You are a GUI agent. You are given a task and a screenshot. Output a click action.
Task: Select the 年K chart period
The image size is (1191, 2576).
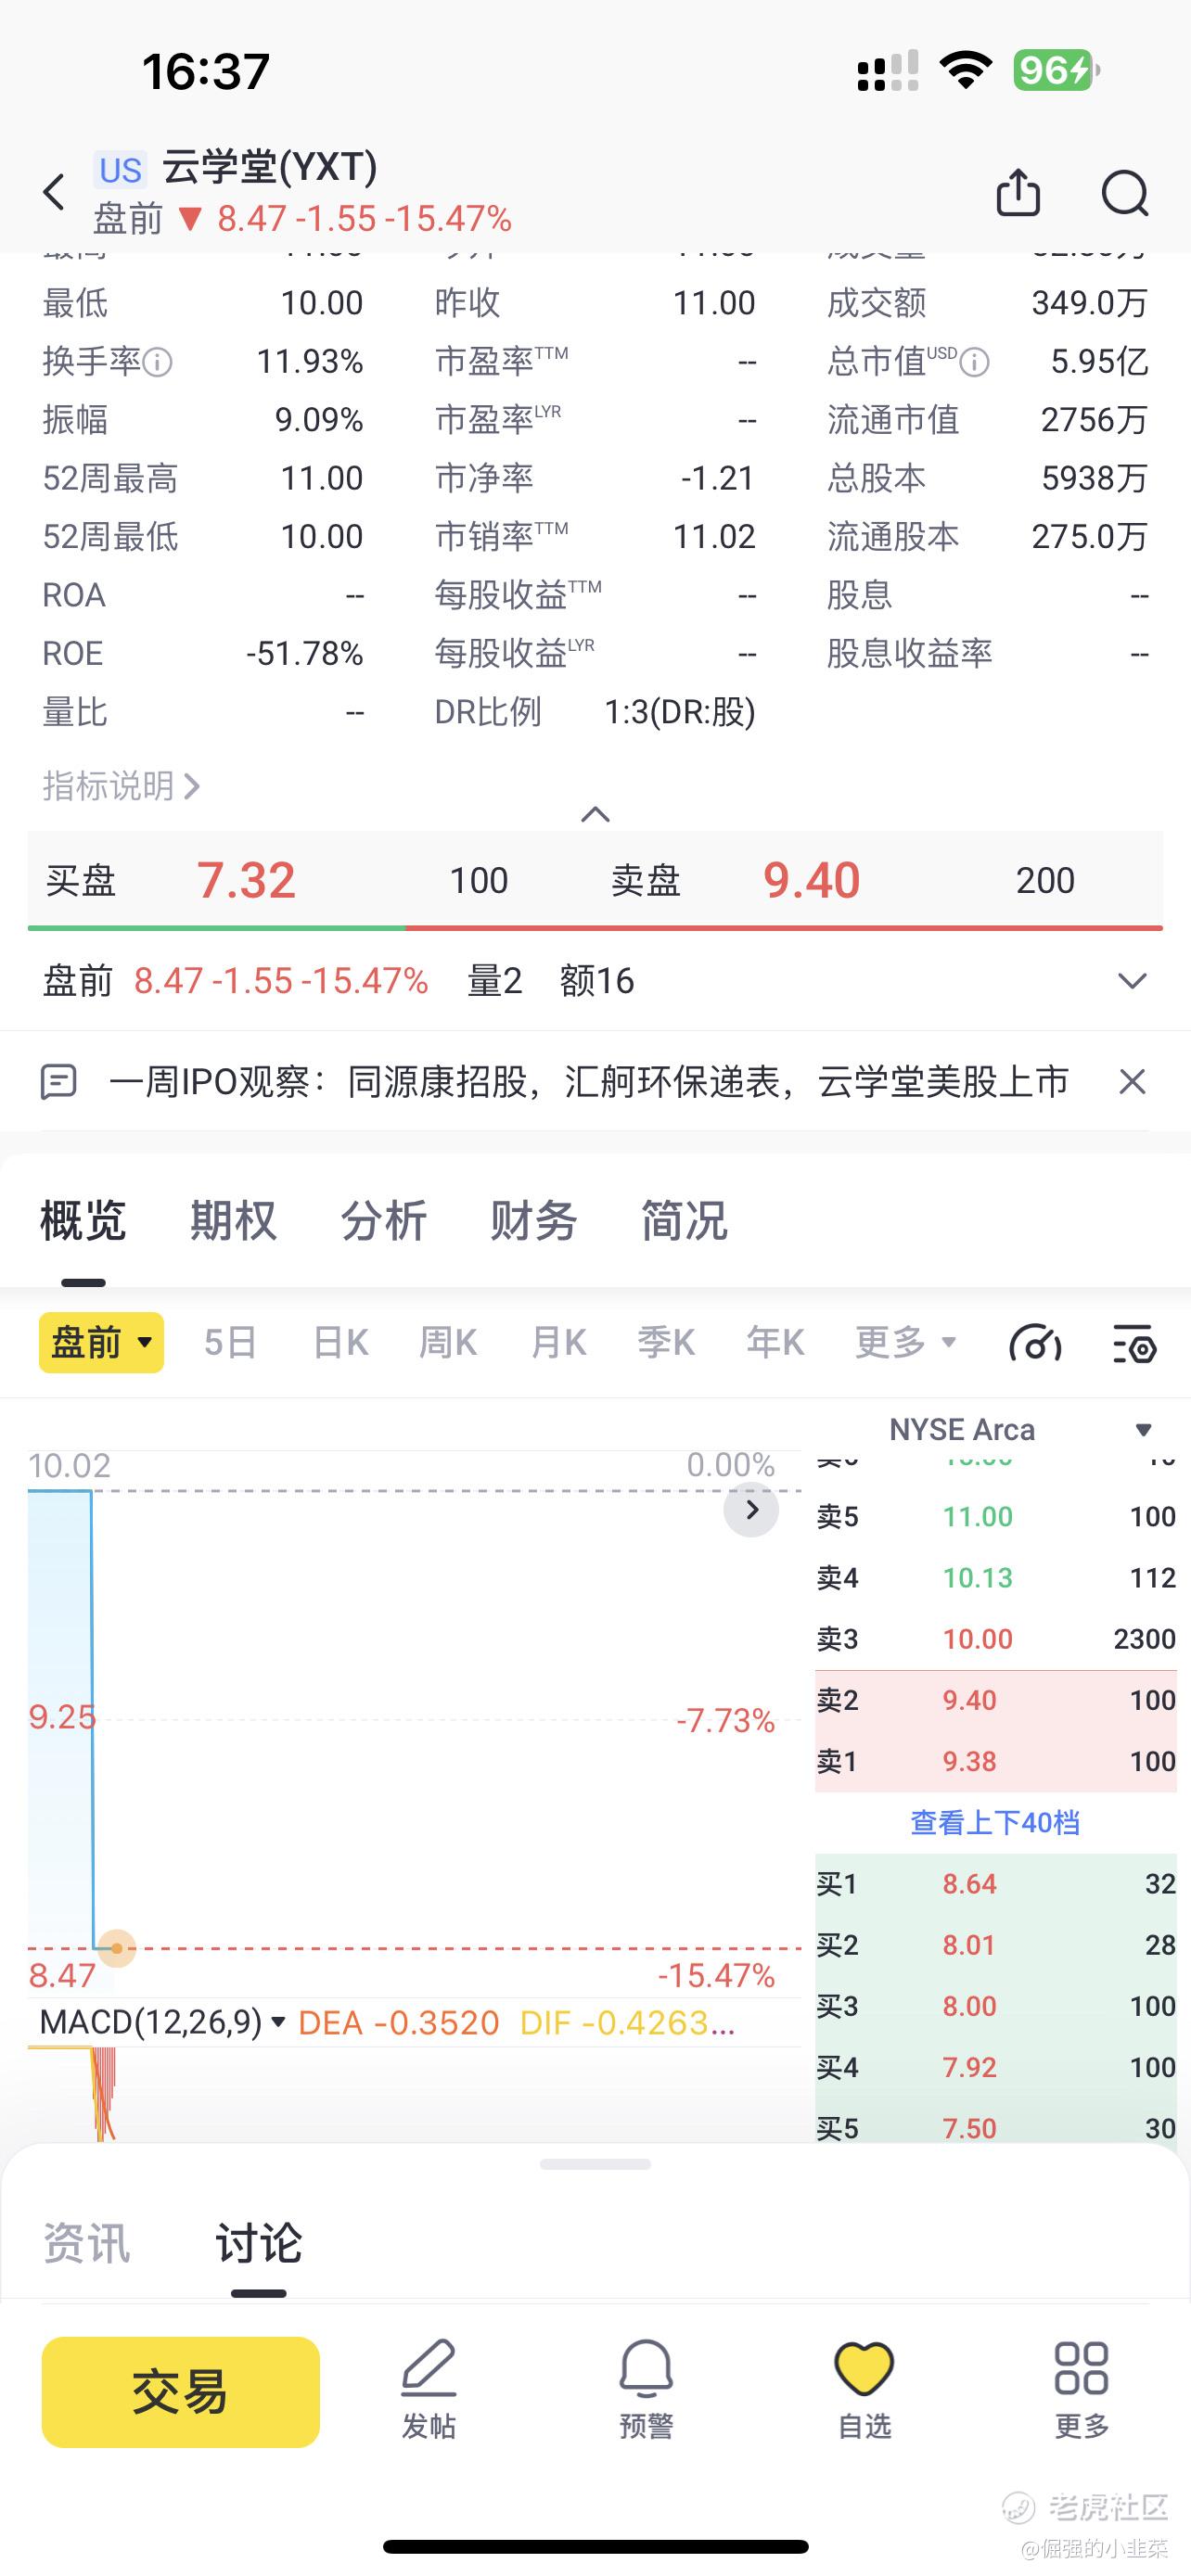pyautogui.click(x=775, y=1342)
